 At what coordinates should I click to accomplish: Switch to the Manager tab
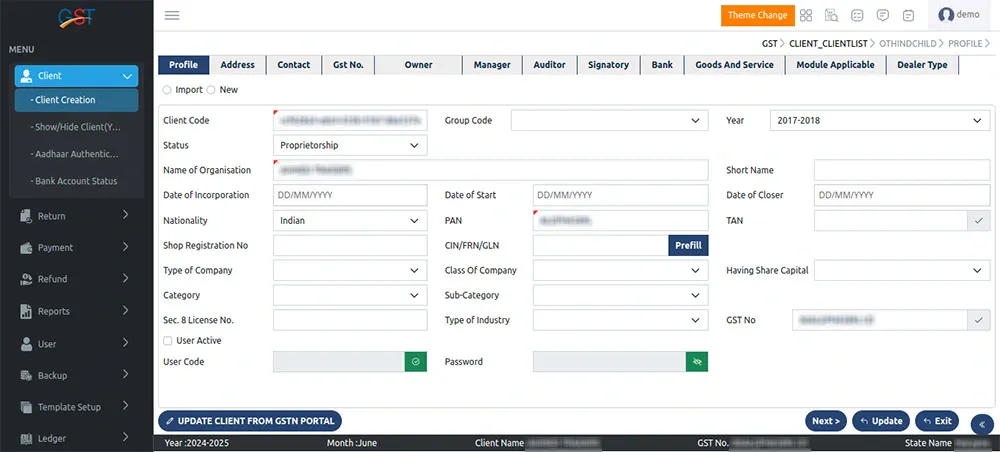click(x=492, y=65)
